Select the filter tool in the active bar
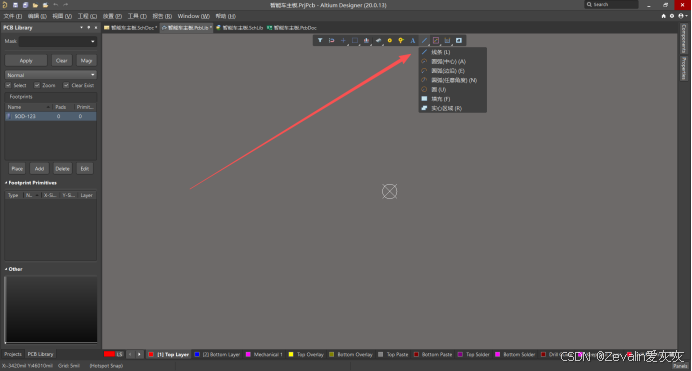The image size is (692, 371). [320, 41]
